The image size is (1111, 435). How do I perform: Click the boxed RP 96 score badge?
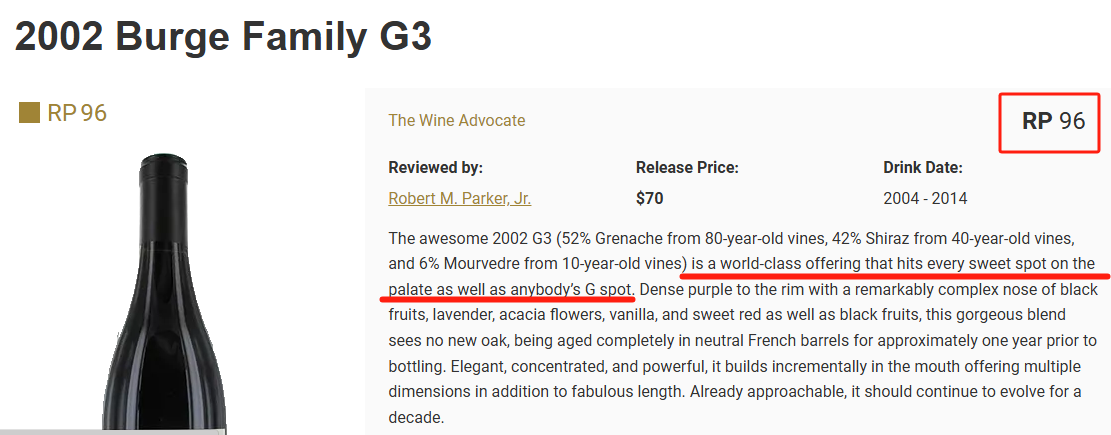tap(1053, 121)
